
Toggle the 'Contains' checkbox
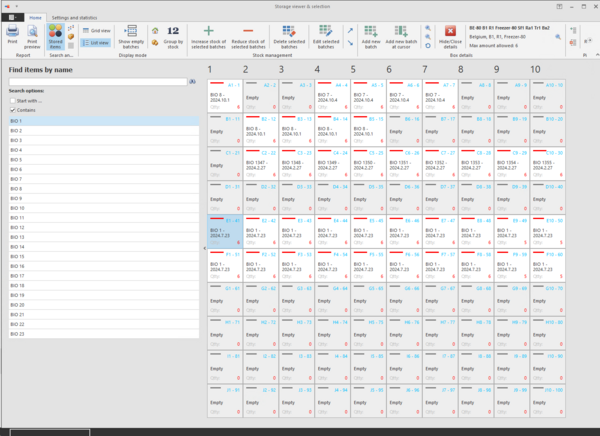12,110
